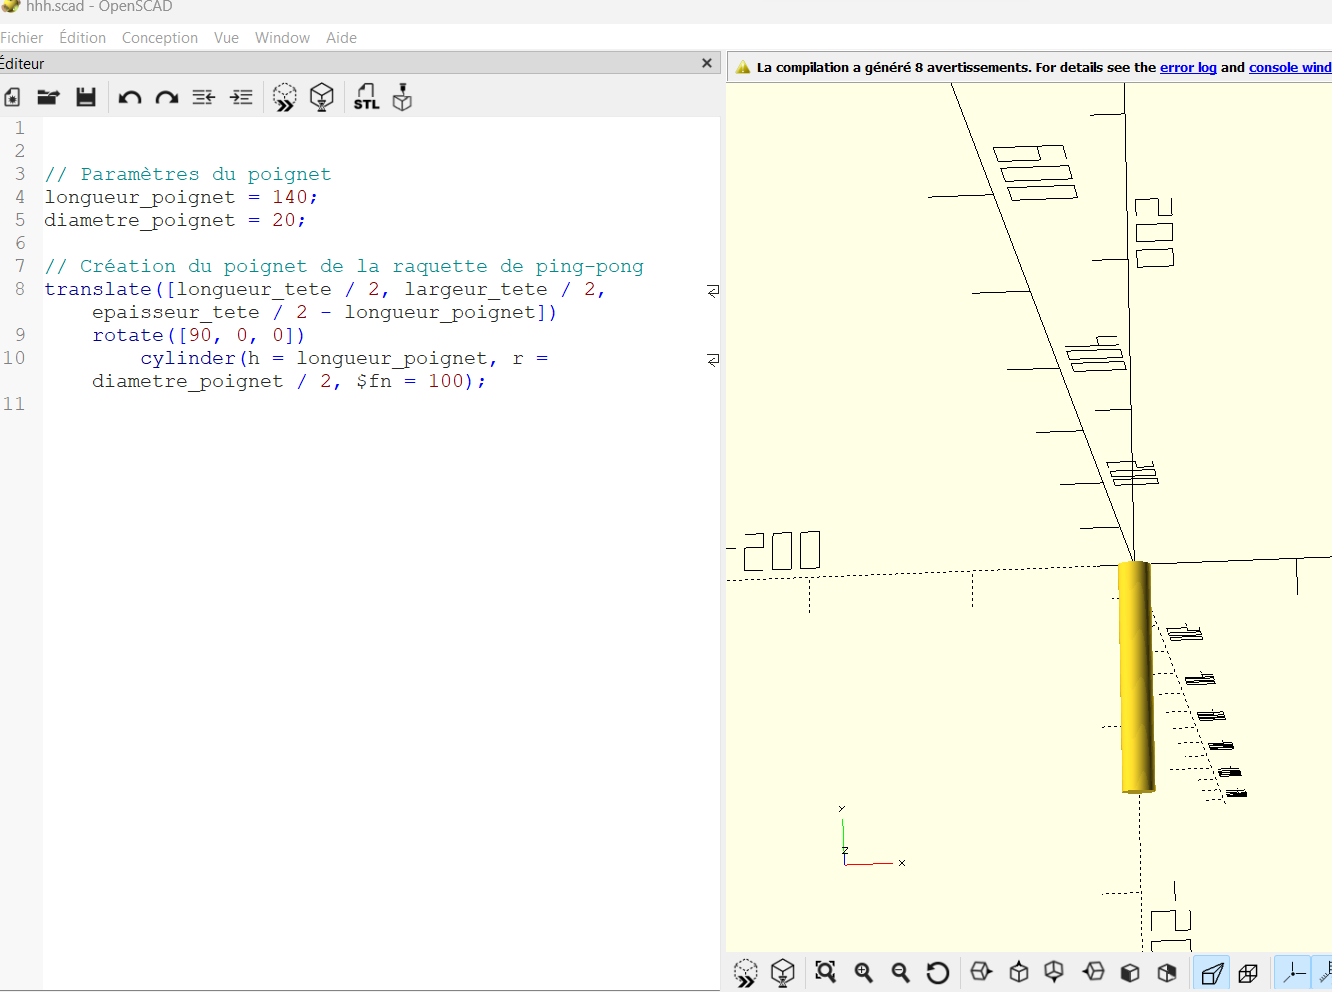View all objects in the viewport
The image size is (1332, 992).
point(825,972)
